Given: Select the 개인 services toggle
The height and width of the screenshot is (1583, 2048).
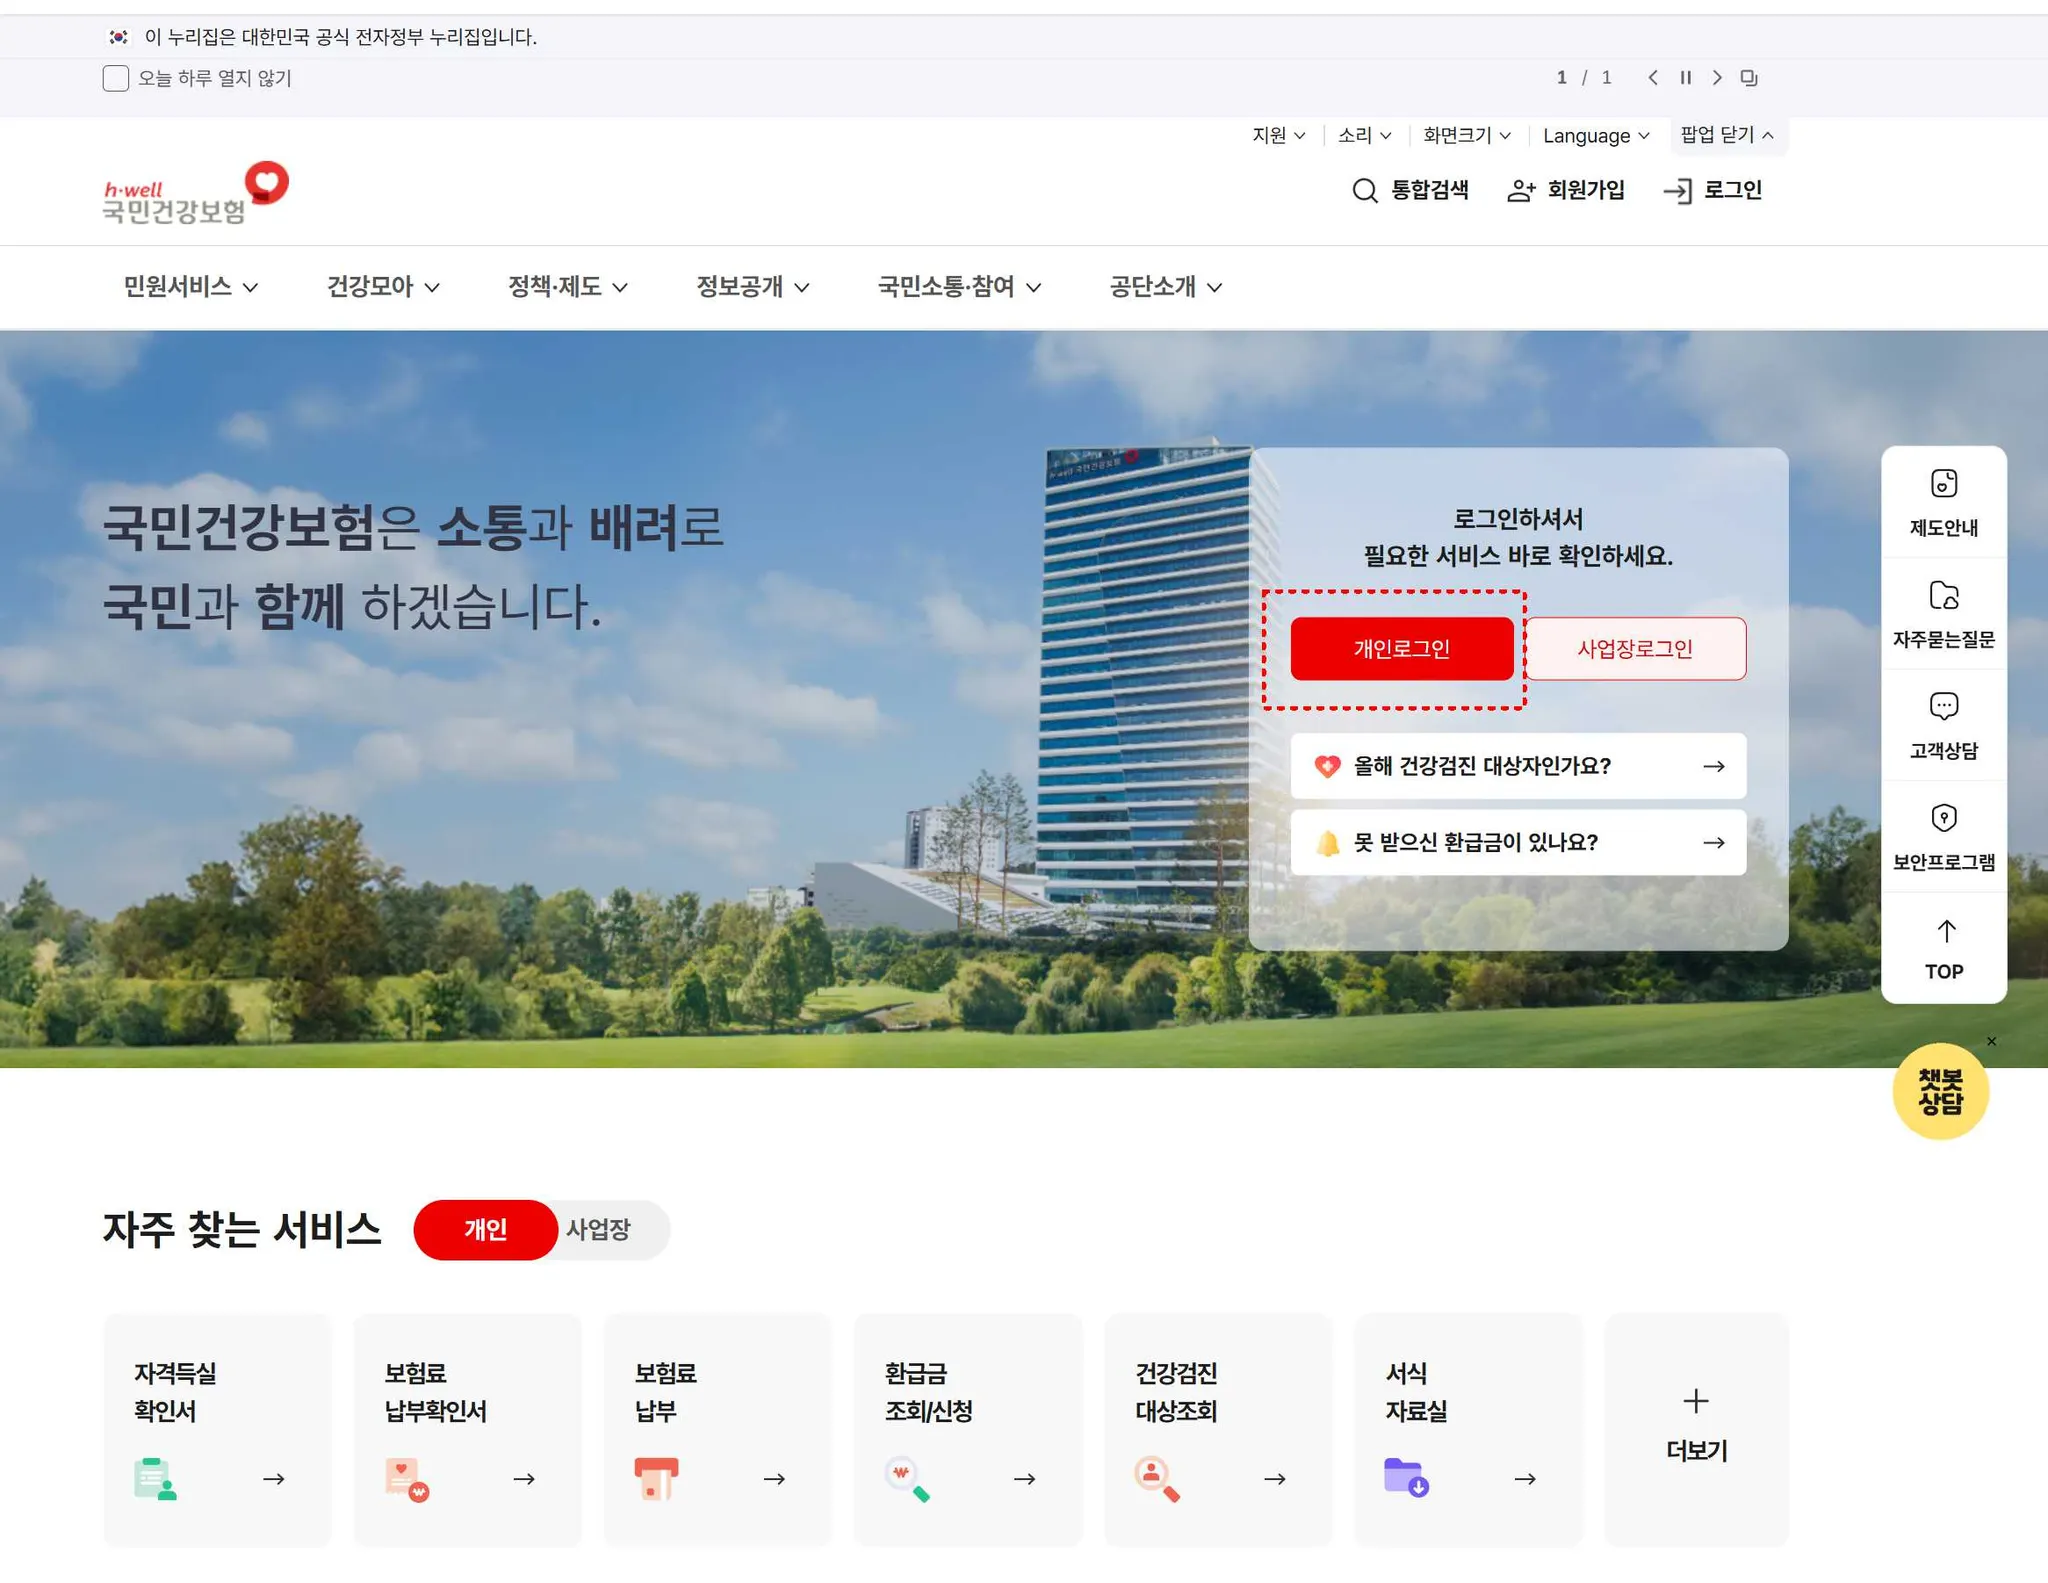Looking at the screenshot, I should click(486, 1229).
